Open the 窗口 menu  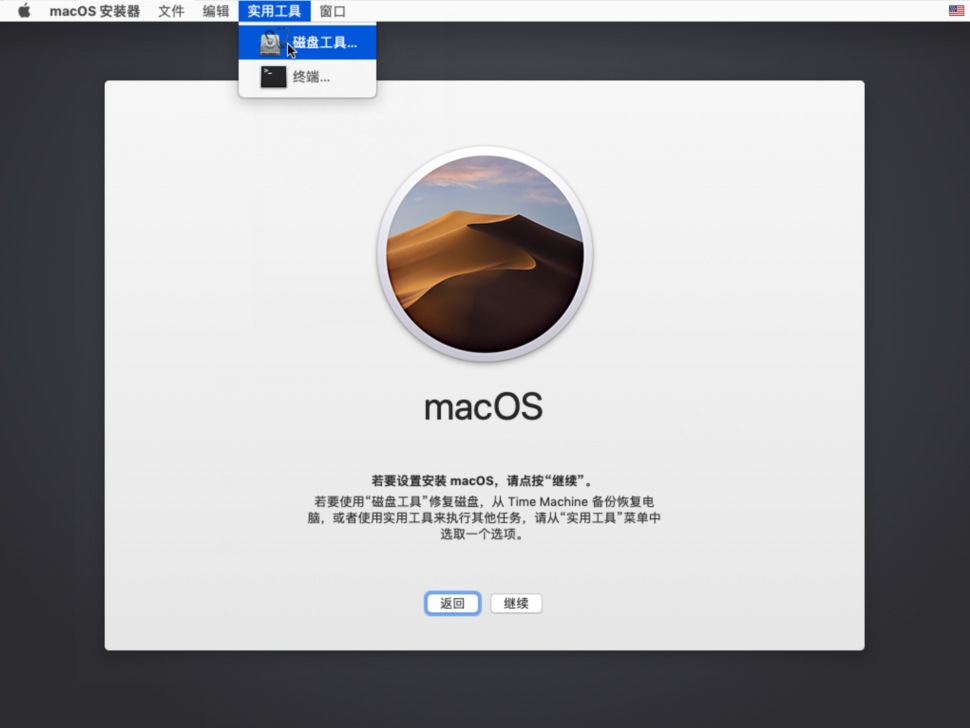[333, 11]
